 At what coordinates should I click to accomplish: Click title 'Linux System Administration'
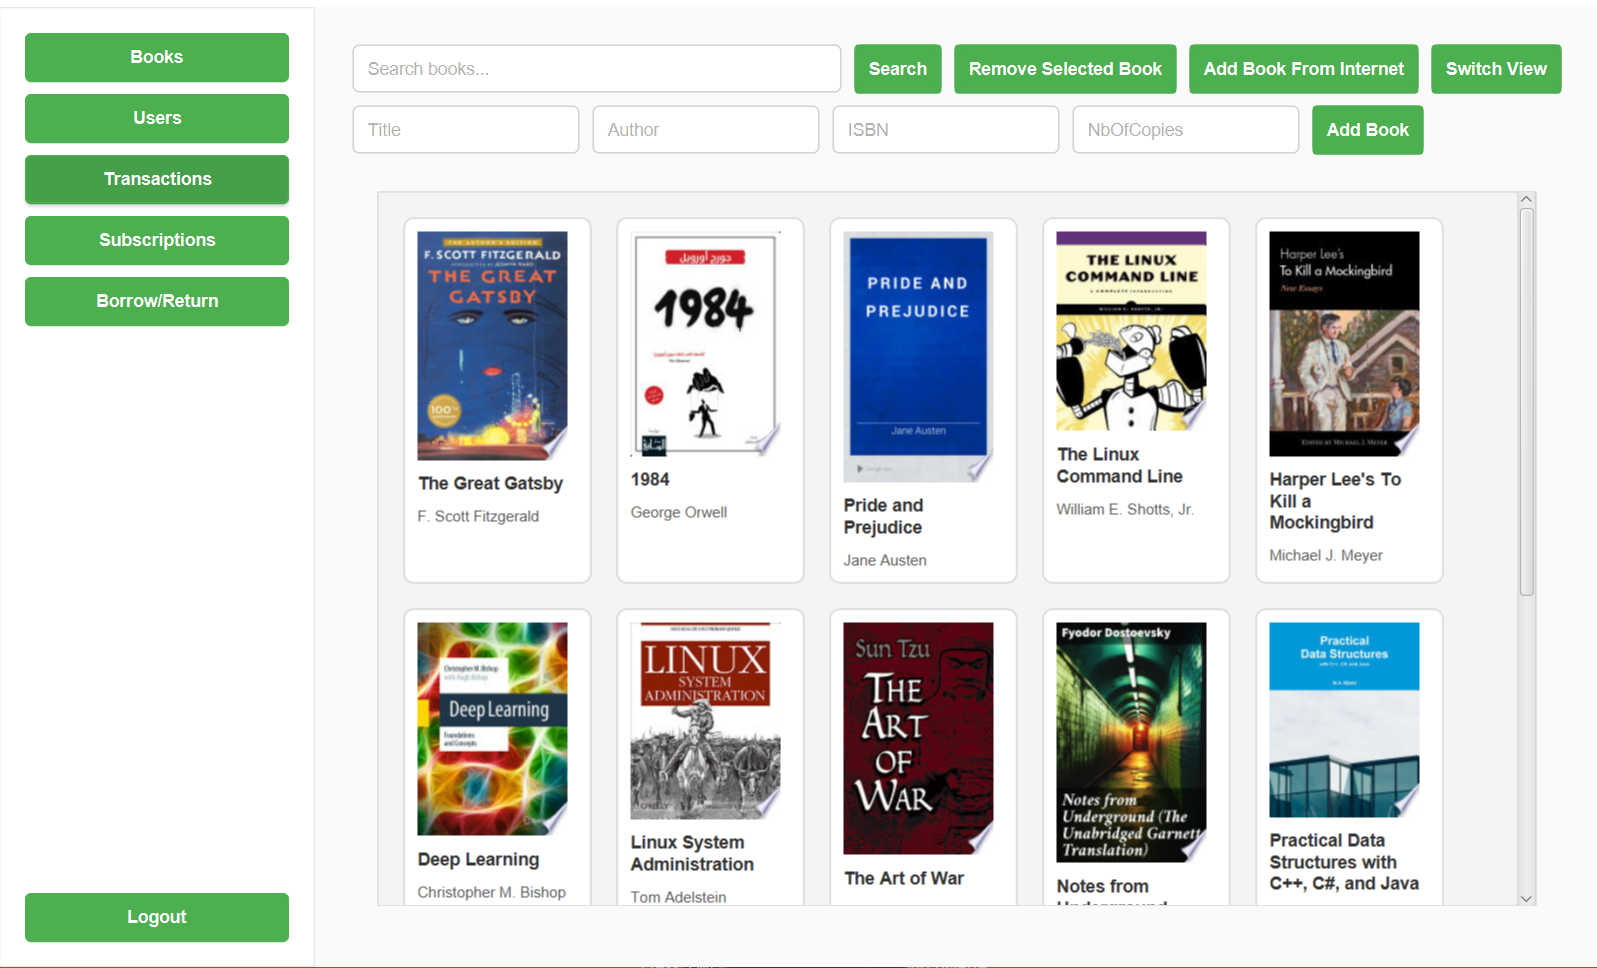[x=692, y=853]
